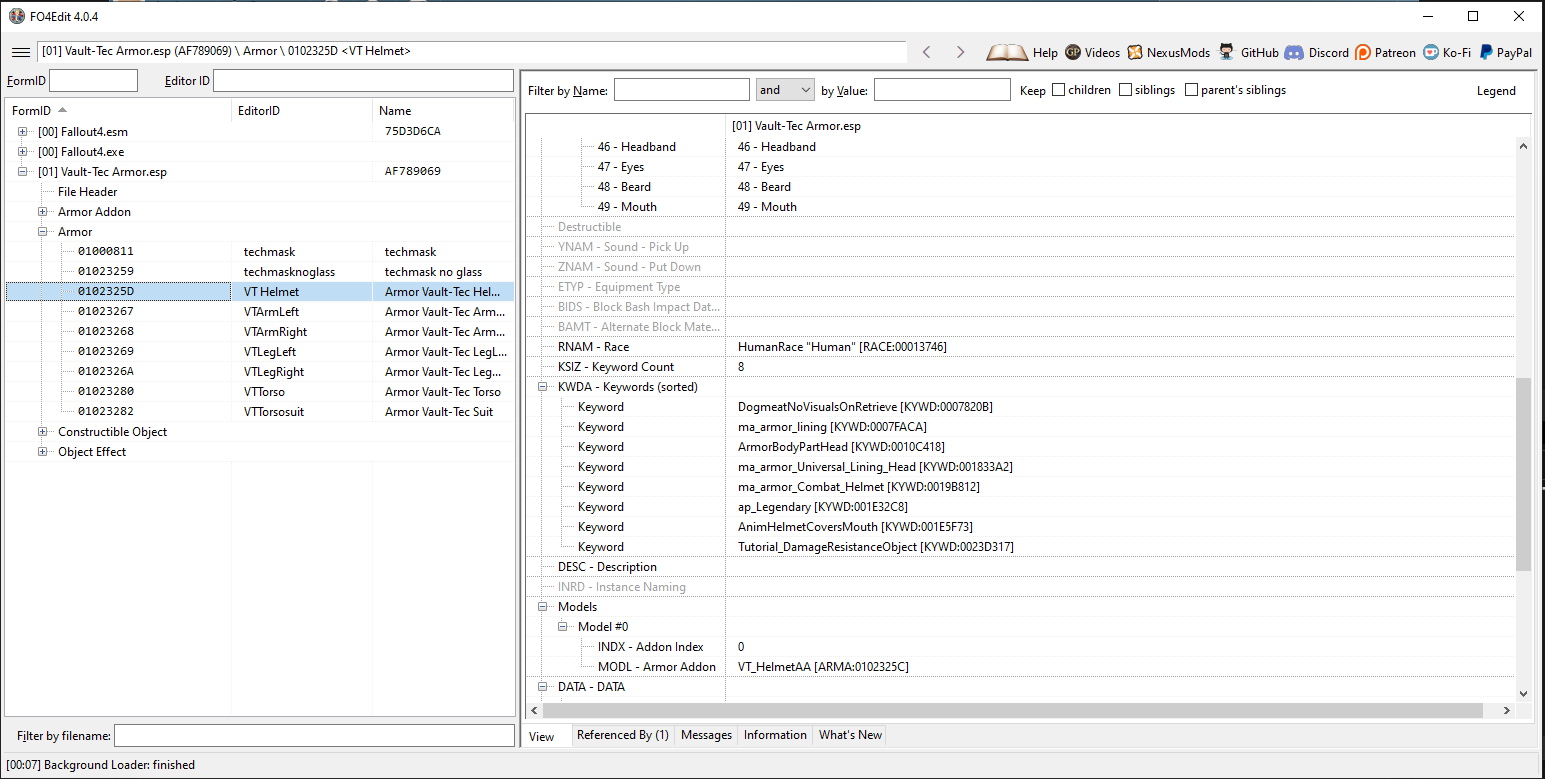Click the by Value filter field
The width and height of the screenshot is (1545, 779).
(942, 90)
